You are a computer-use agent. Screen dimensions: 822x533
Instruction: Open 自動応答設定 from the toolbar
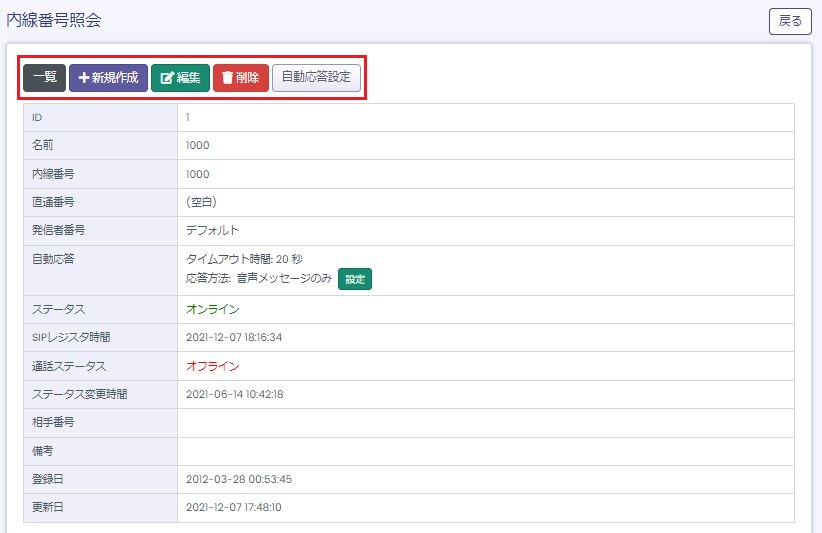tap(316, 78)
